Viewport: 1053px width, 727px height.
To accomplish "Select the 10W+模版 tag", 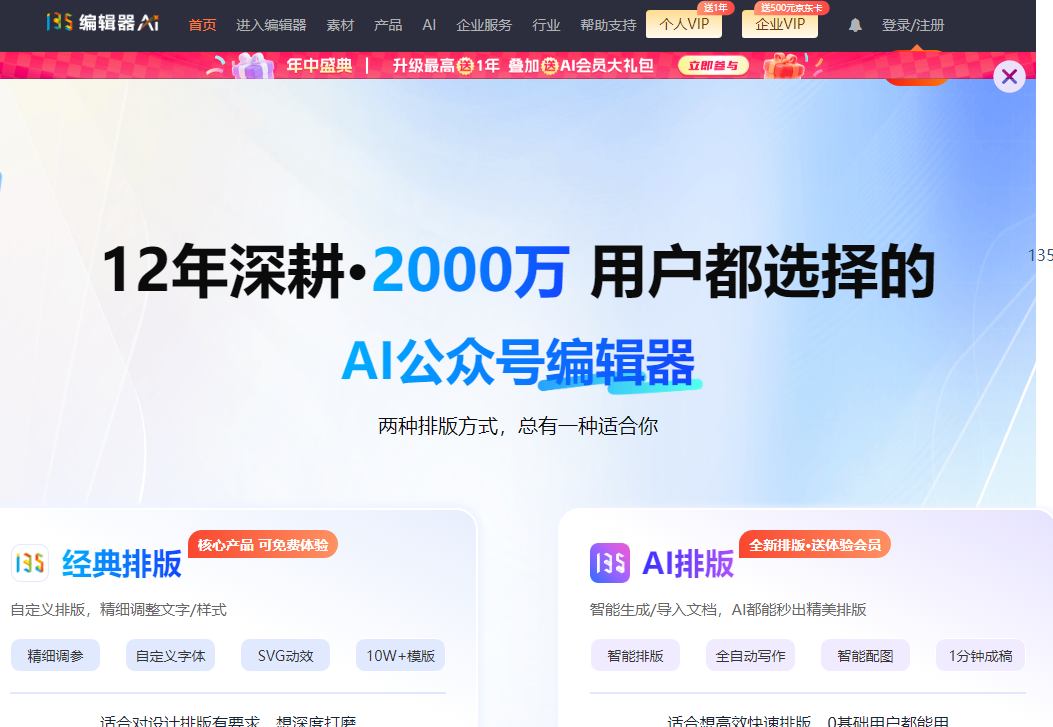I will pos(400,655).
